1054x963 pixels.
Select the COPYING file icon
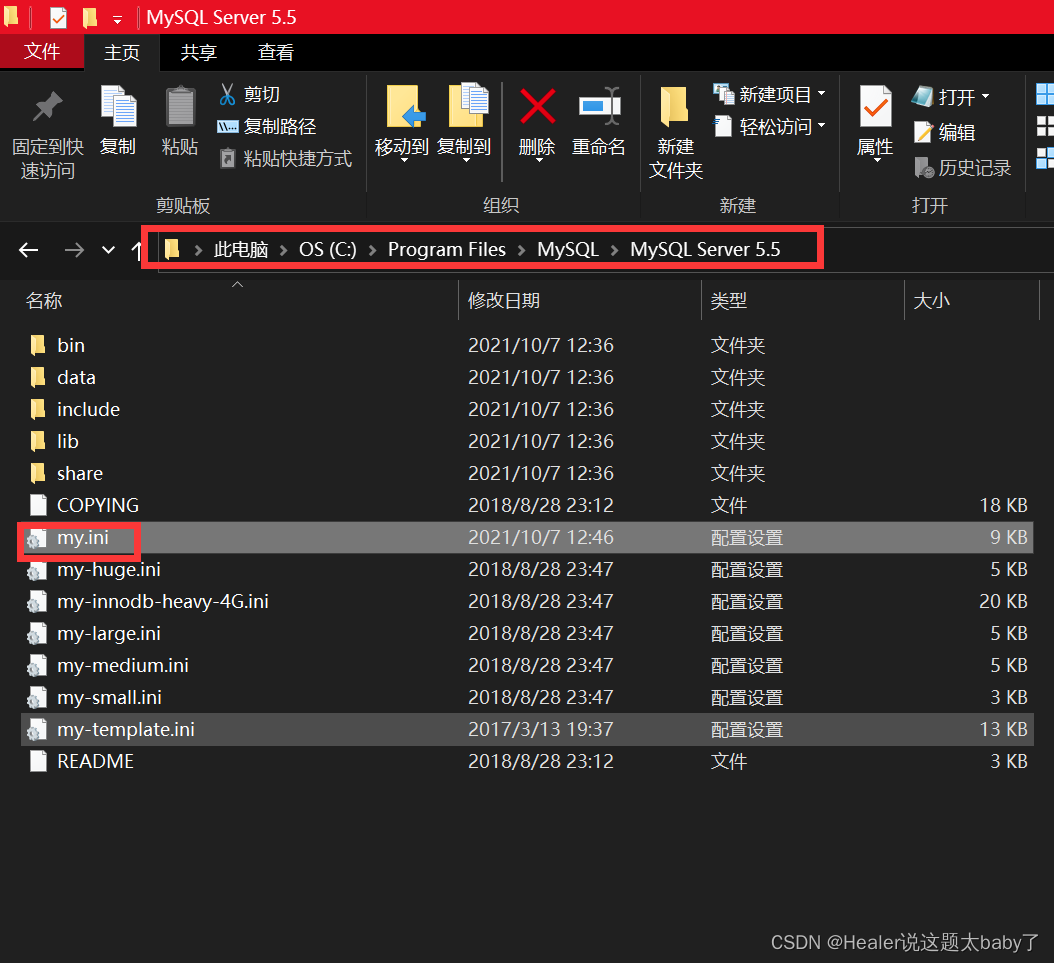[38, 505]
